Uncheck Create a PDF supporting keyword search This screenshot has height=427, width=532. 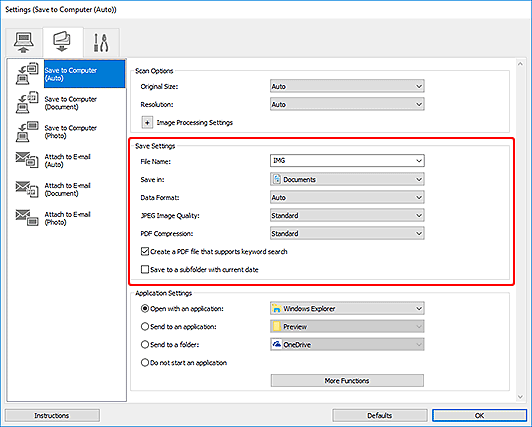145,251
